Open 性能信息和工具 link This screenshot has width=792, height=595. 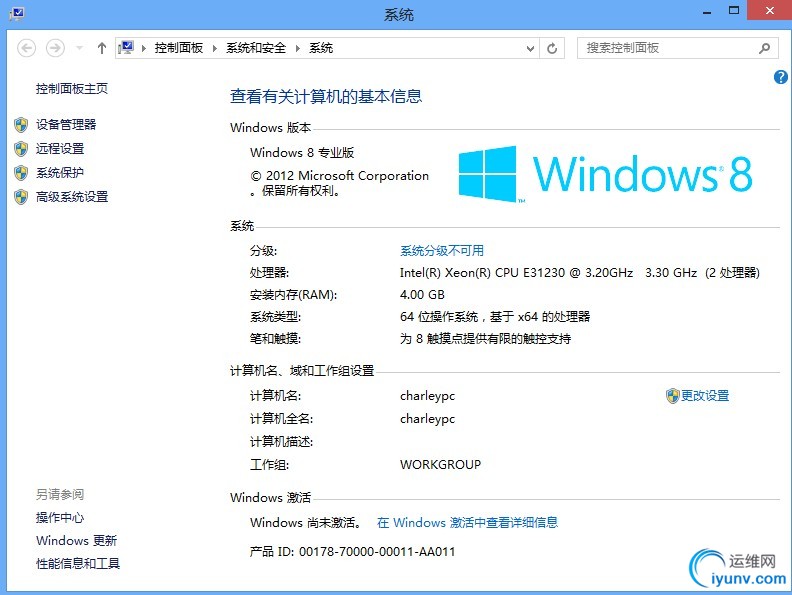(78, 564)
